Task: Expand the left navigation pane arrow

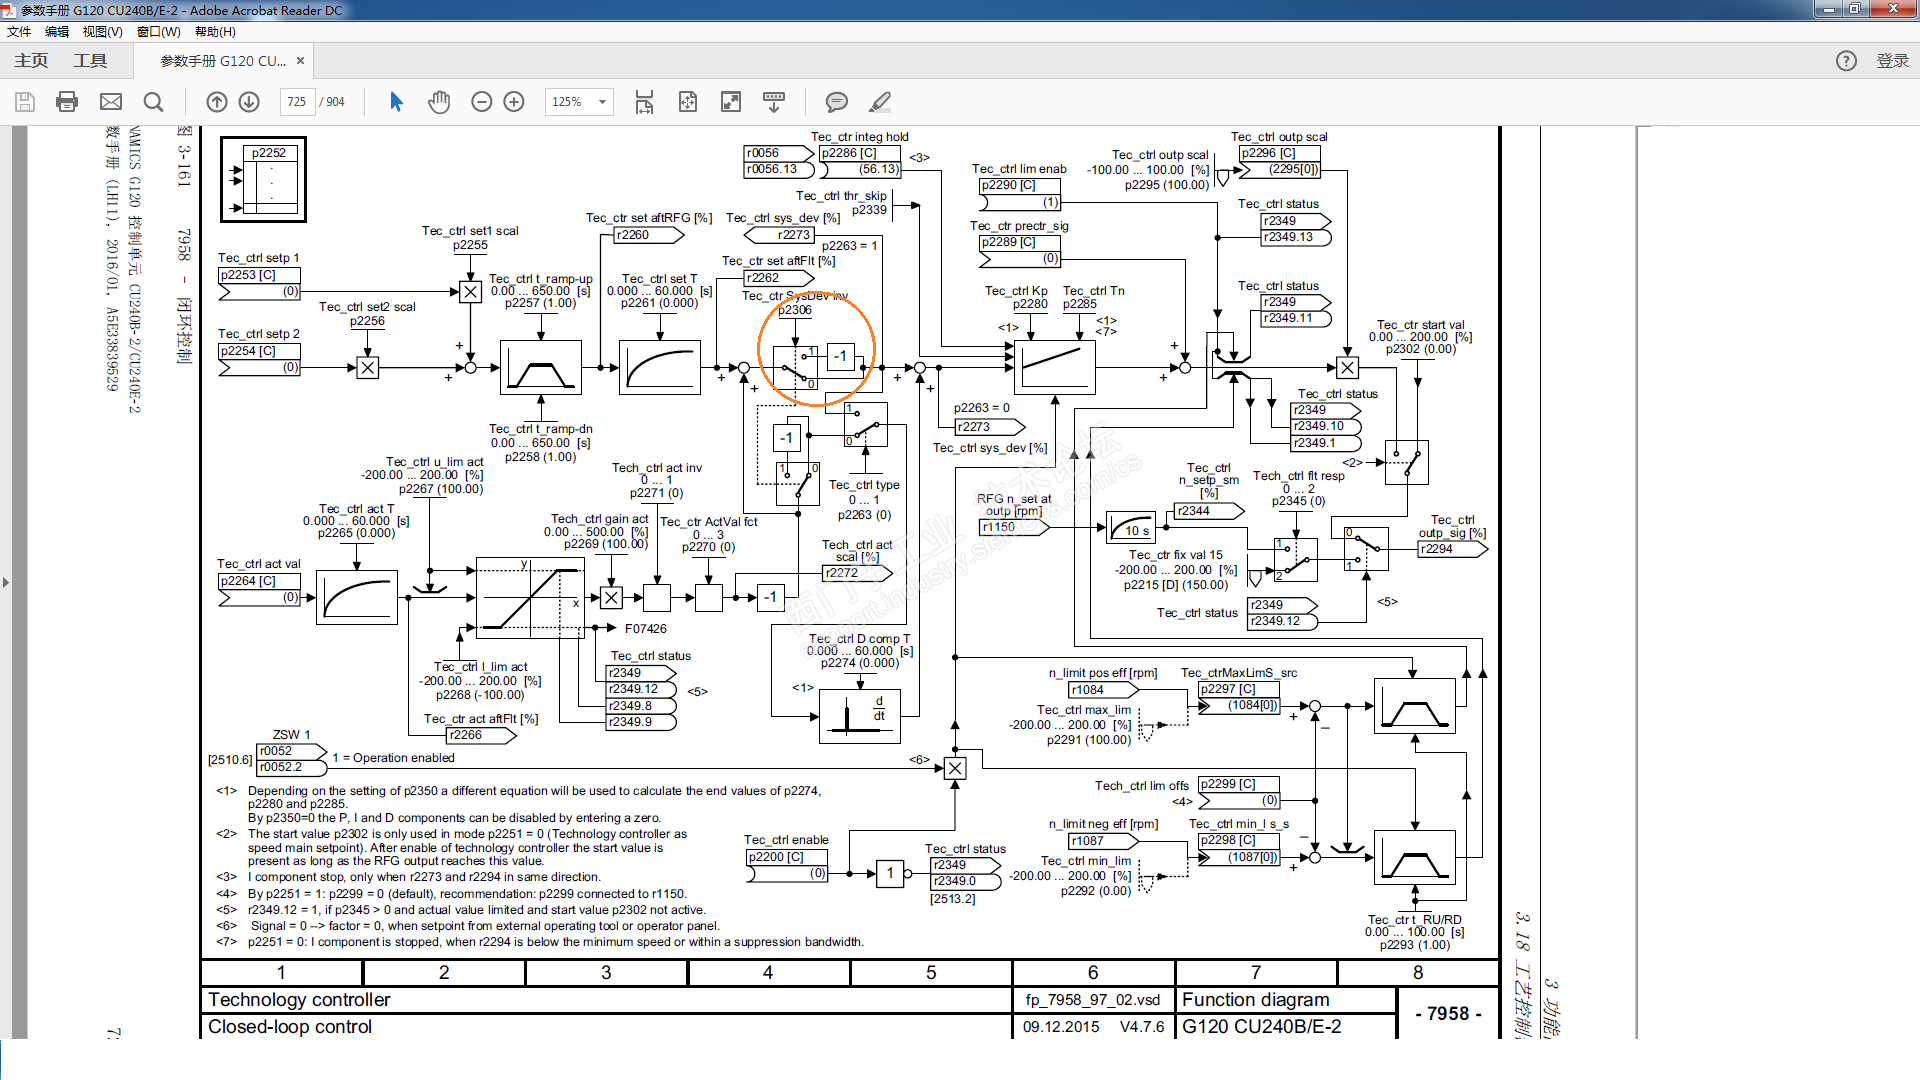Action: 6,582
